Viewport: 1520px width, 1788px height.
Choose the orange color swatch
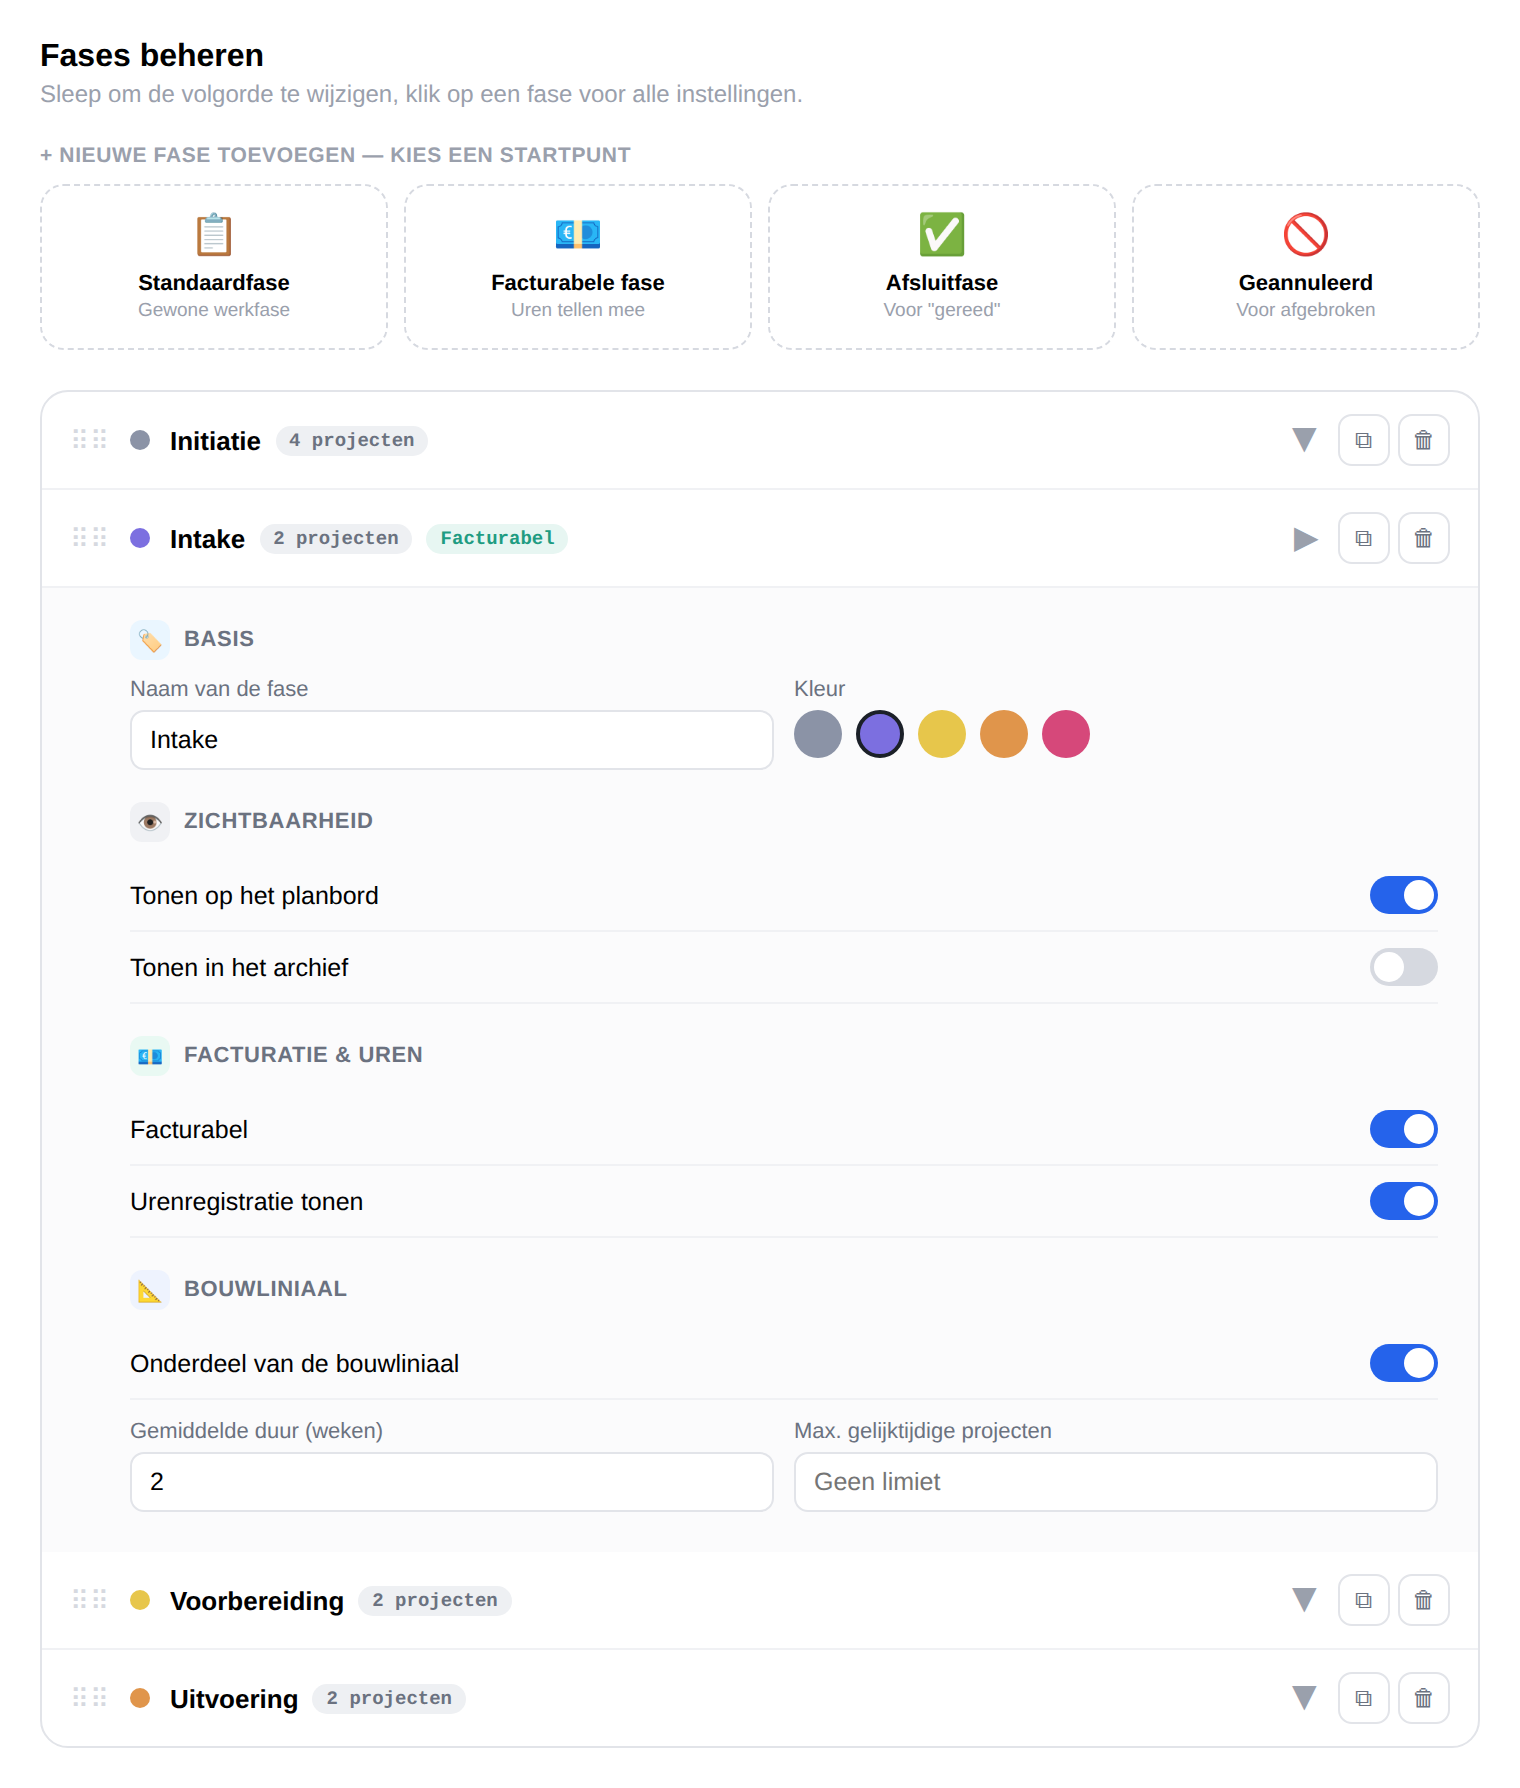coord(1004,734)
